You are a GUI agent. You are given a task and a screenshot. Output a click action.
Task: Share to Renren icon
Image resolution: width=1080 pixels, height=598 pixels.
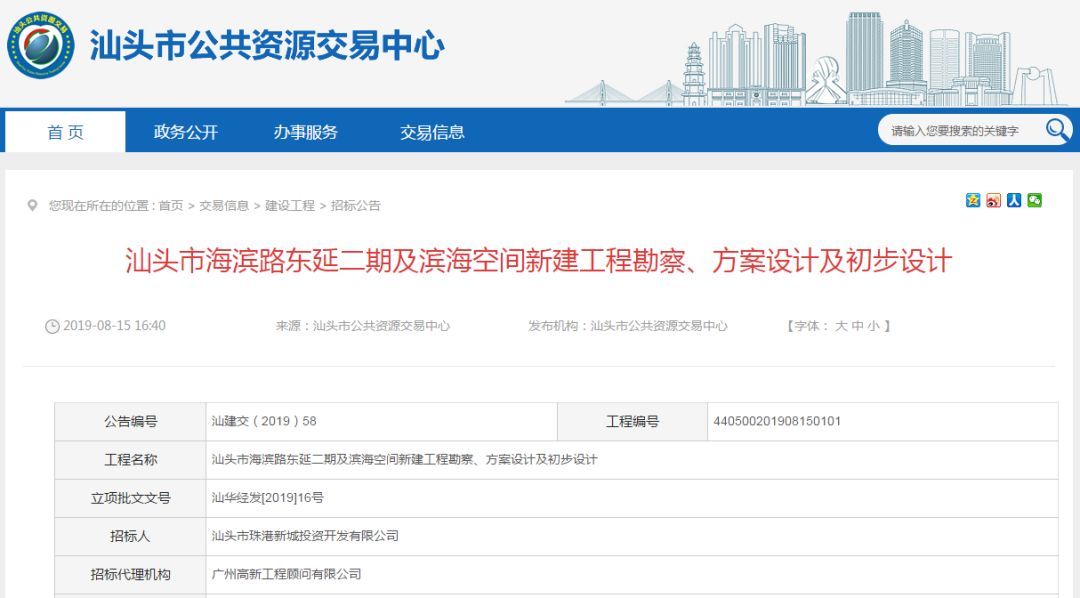[1014, 200]
